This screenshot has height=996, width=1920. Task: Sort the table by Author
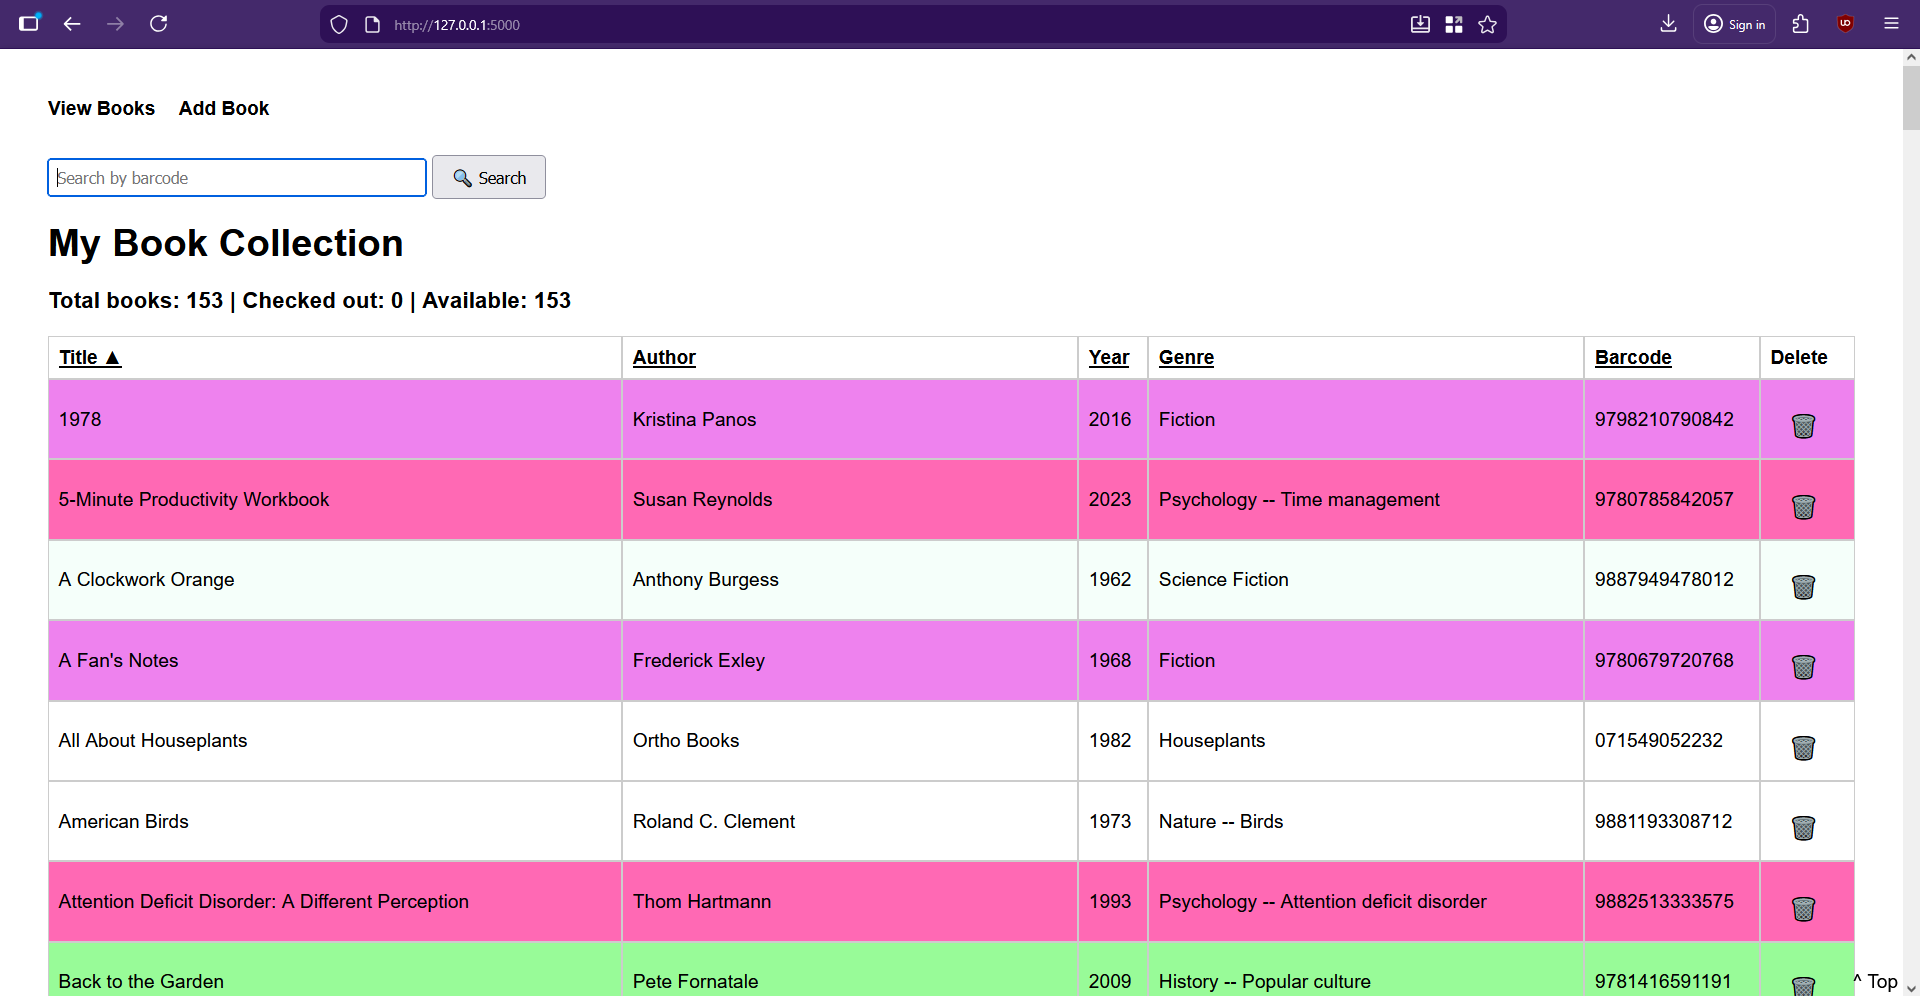664,357
